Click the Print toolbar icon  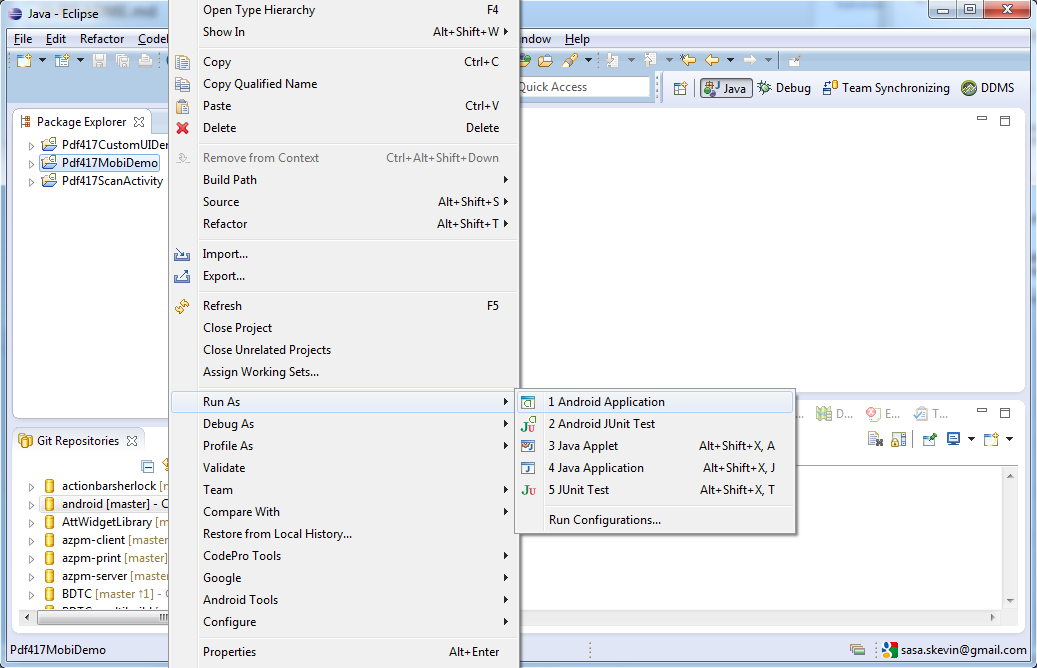click(145, 61)
